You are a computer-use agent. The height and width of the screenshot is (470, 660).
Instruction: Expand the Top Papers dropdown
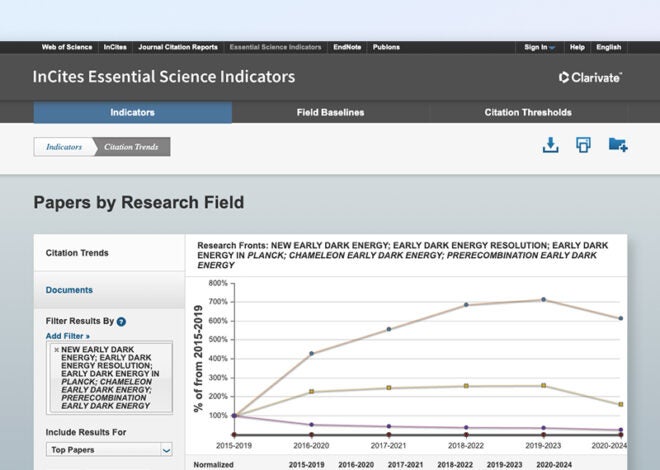(109, 450)
